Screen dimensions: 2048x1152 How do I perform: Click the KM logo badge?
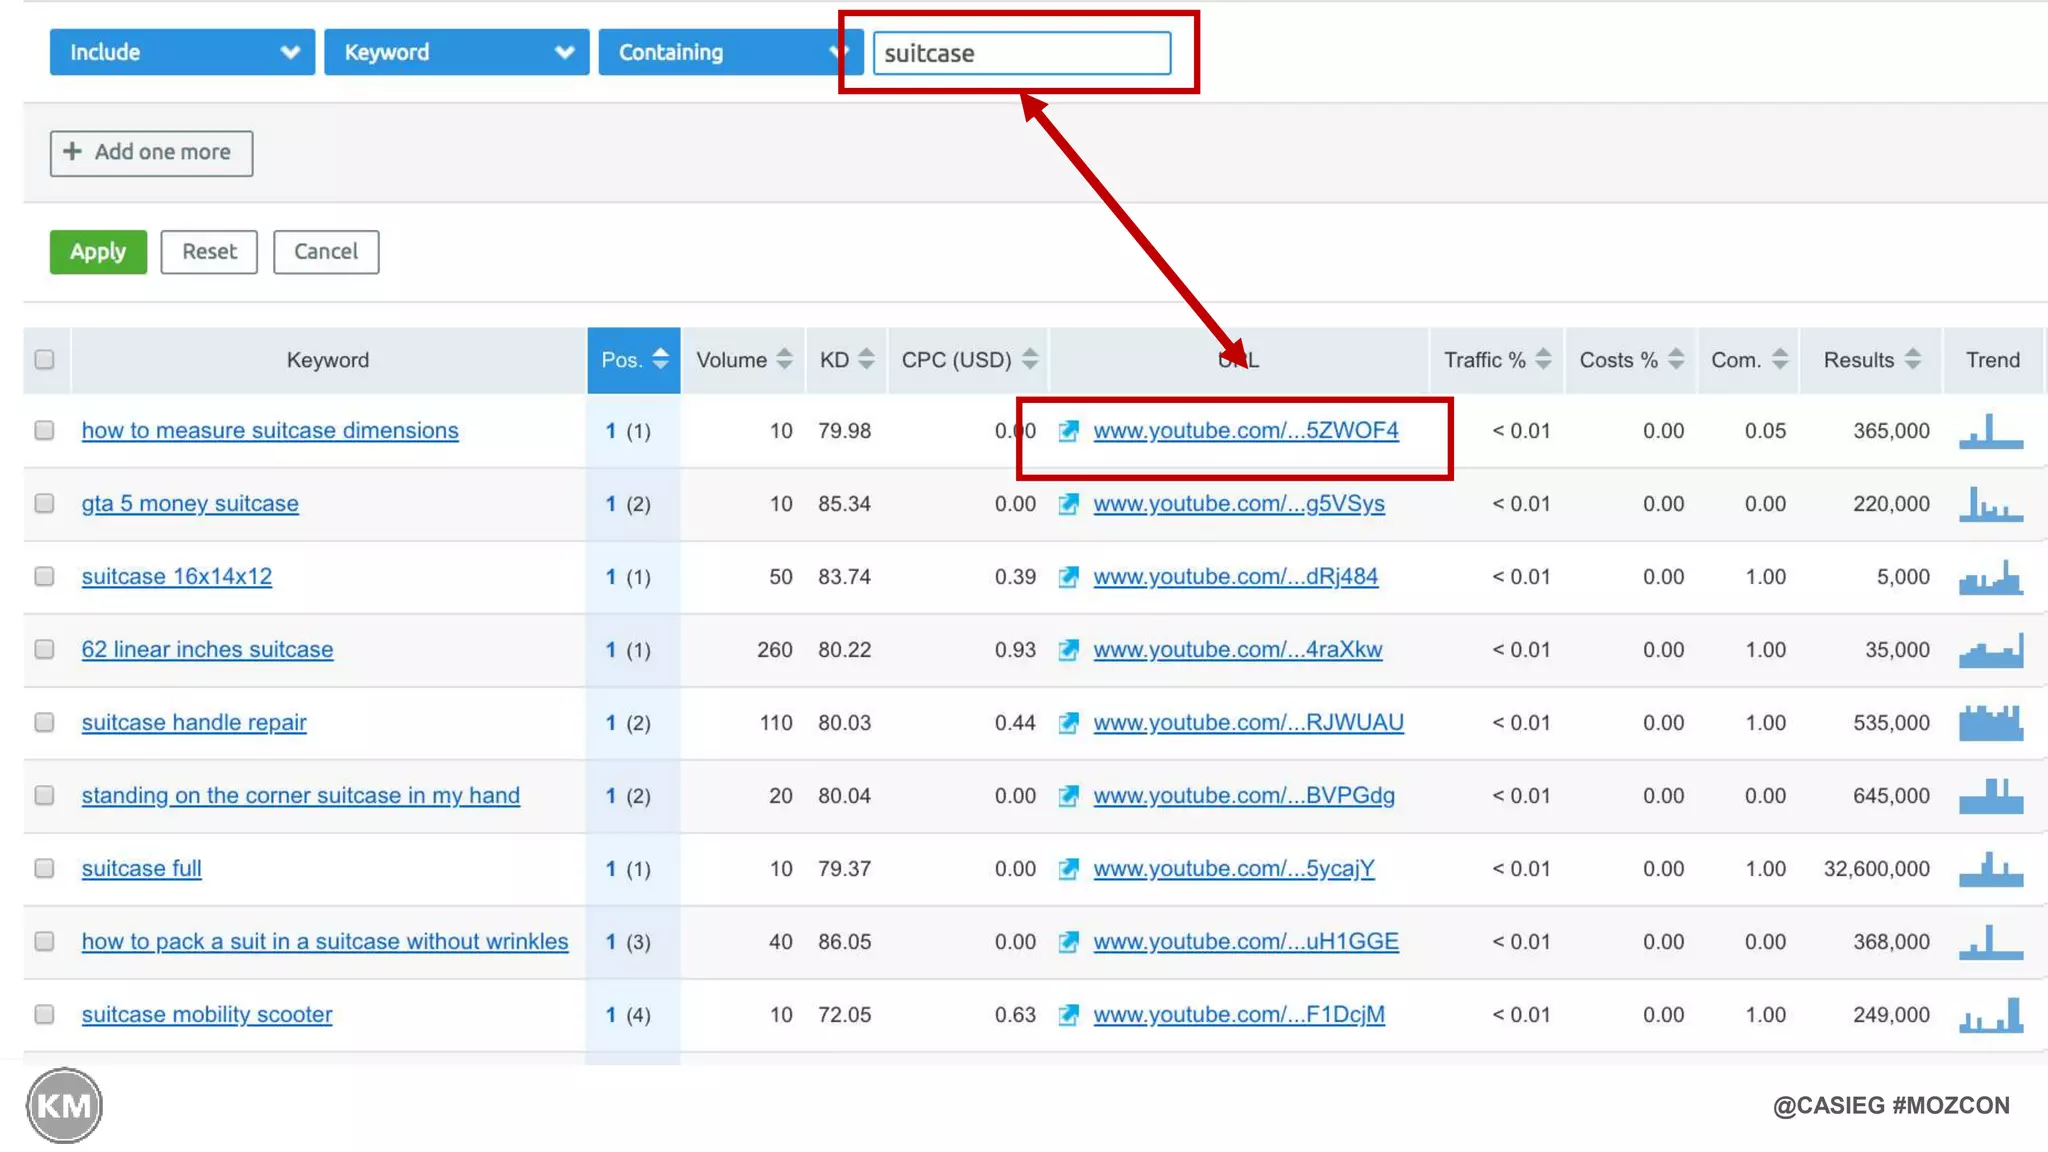pos(64,1105)
